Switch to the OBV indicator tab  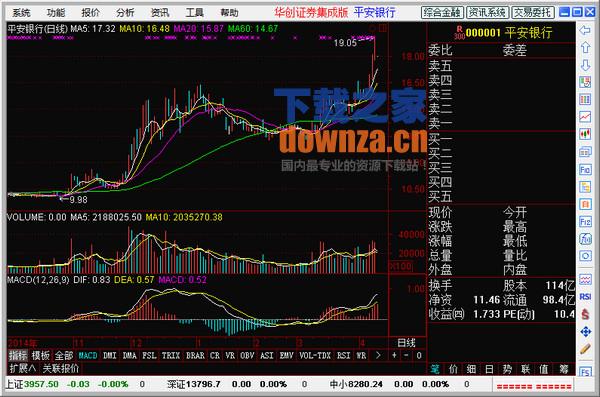click(x=247, y=356)
